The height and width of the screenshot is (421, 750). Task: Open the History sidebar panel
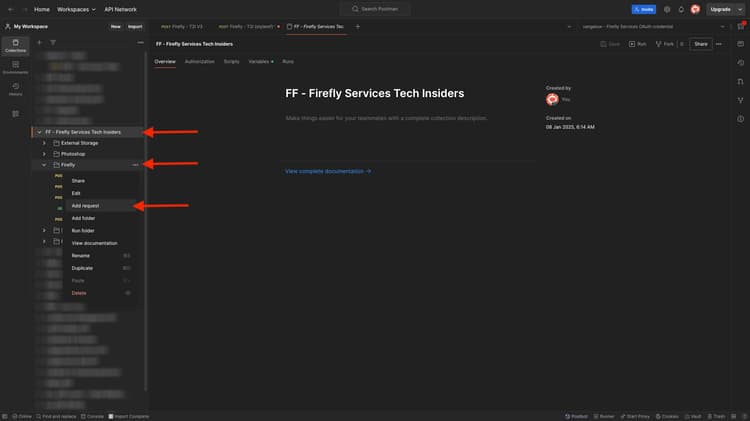(x=15, y=89)
